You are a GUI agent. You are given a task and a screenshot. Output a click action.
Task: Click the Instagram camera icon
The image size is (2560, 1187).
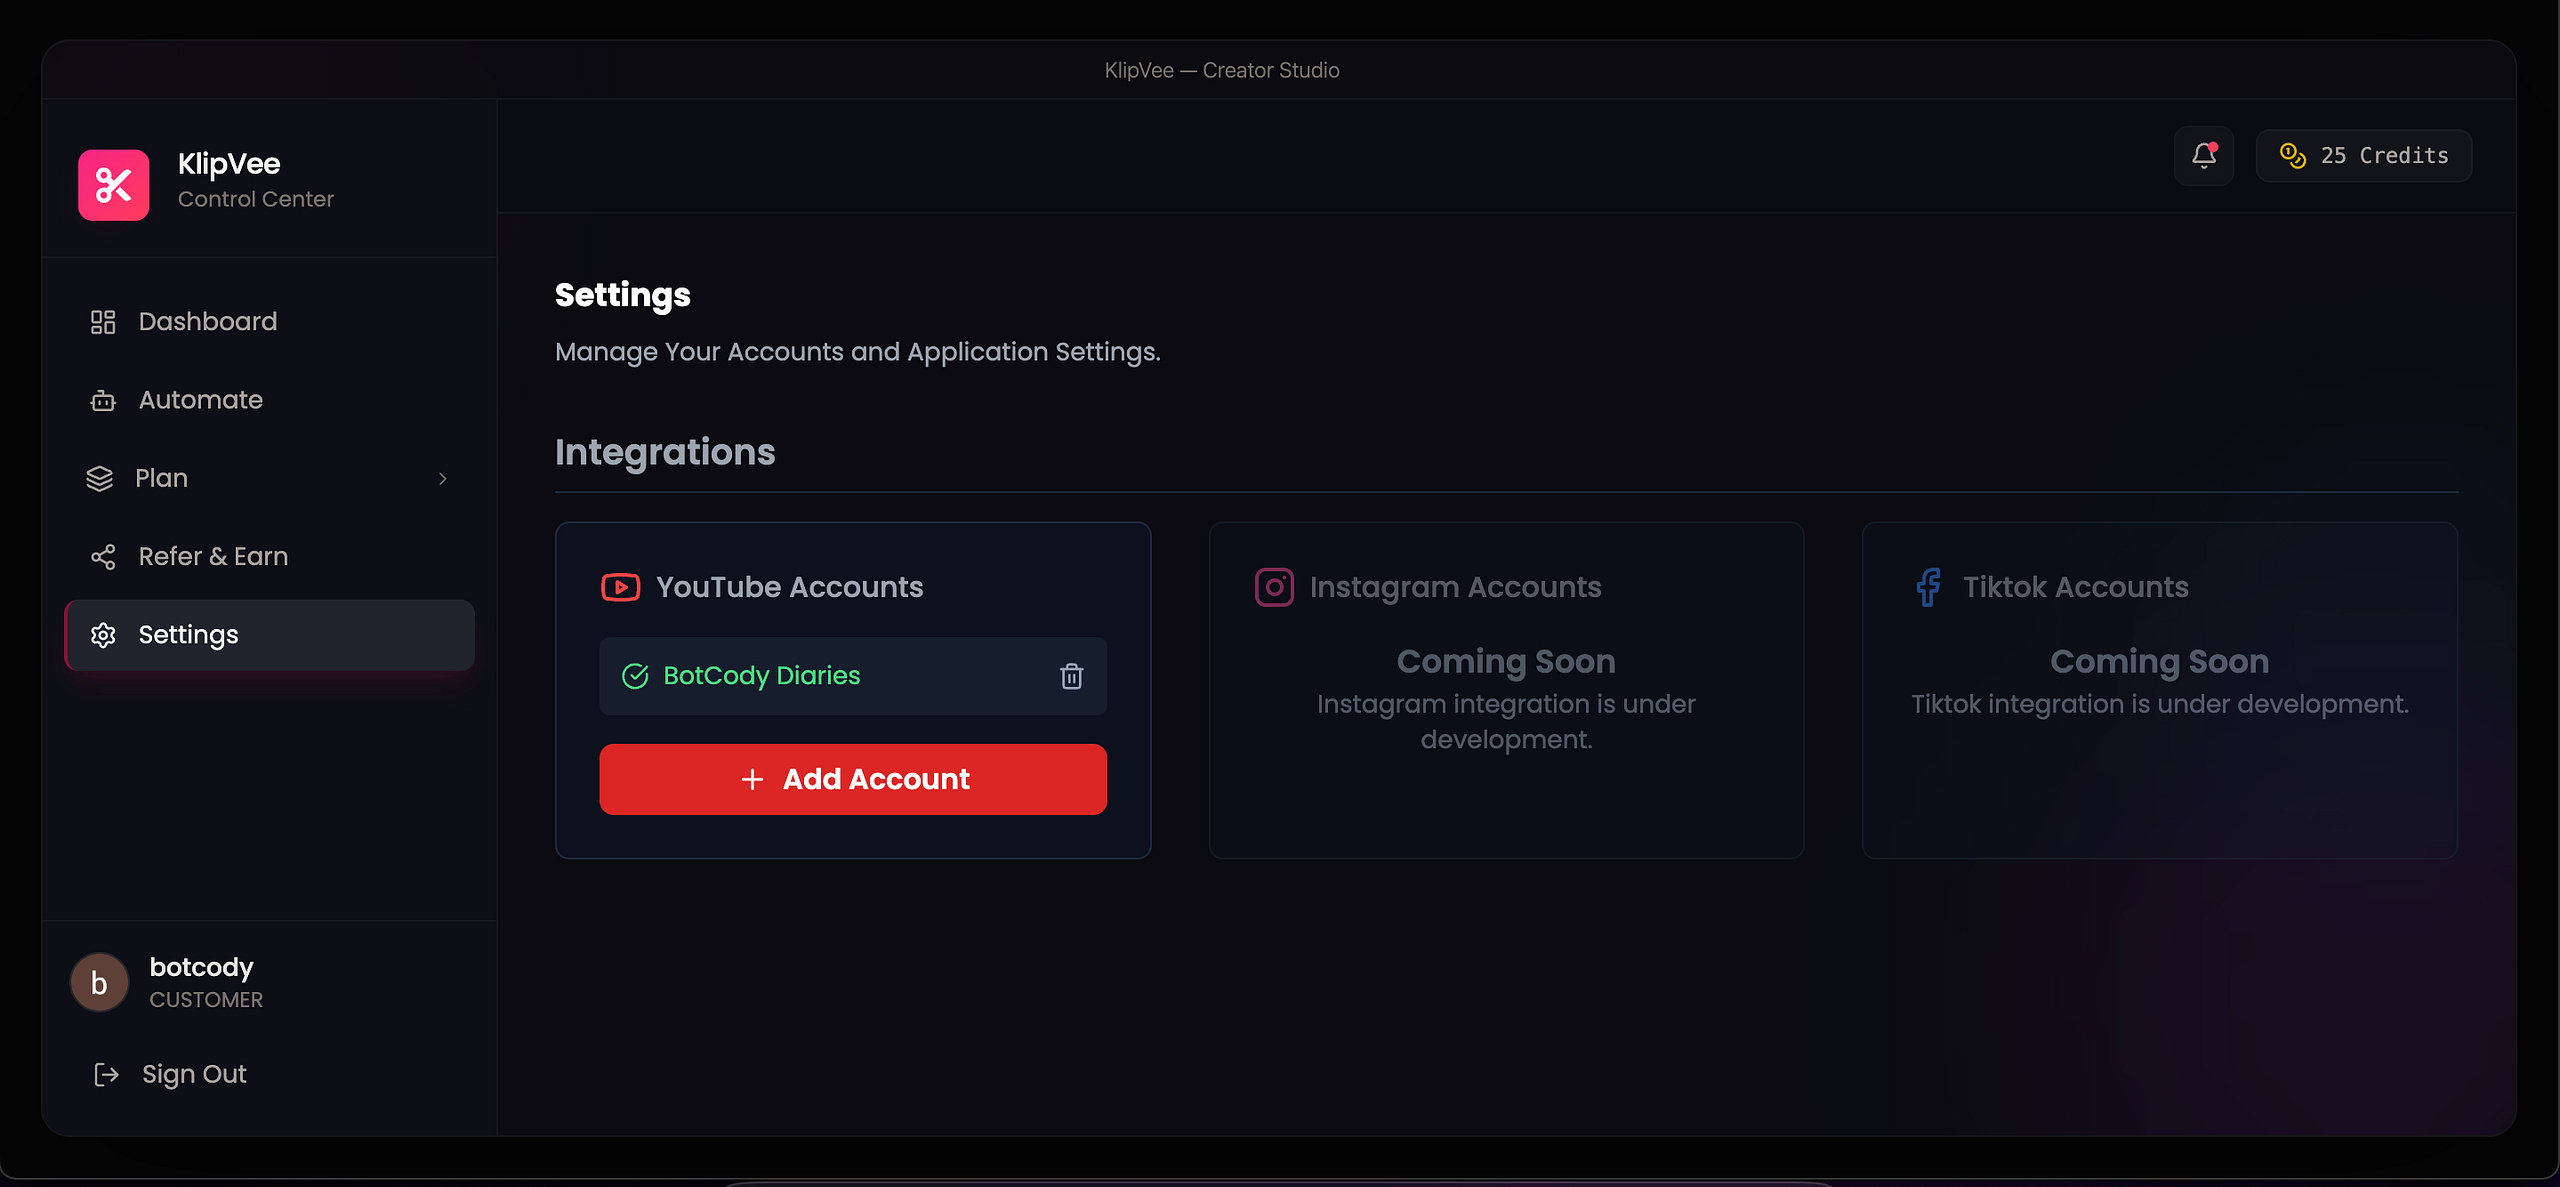pos(1274,587)
